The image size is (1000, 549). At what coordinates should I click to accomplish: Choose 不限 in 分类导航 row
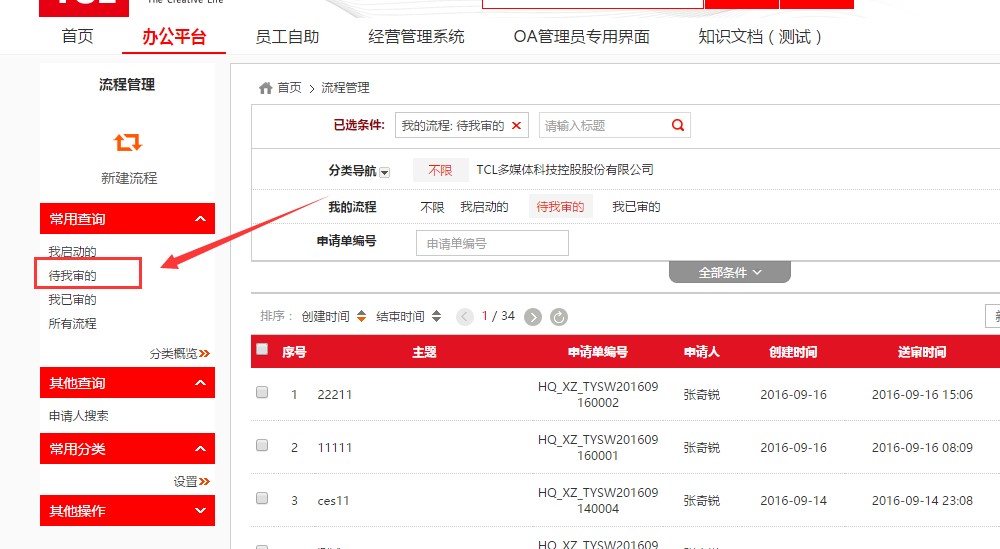440,170
